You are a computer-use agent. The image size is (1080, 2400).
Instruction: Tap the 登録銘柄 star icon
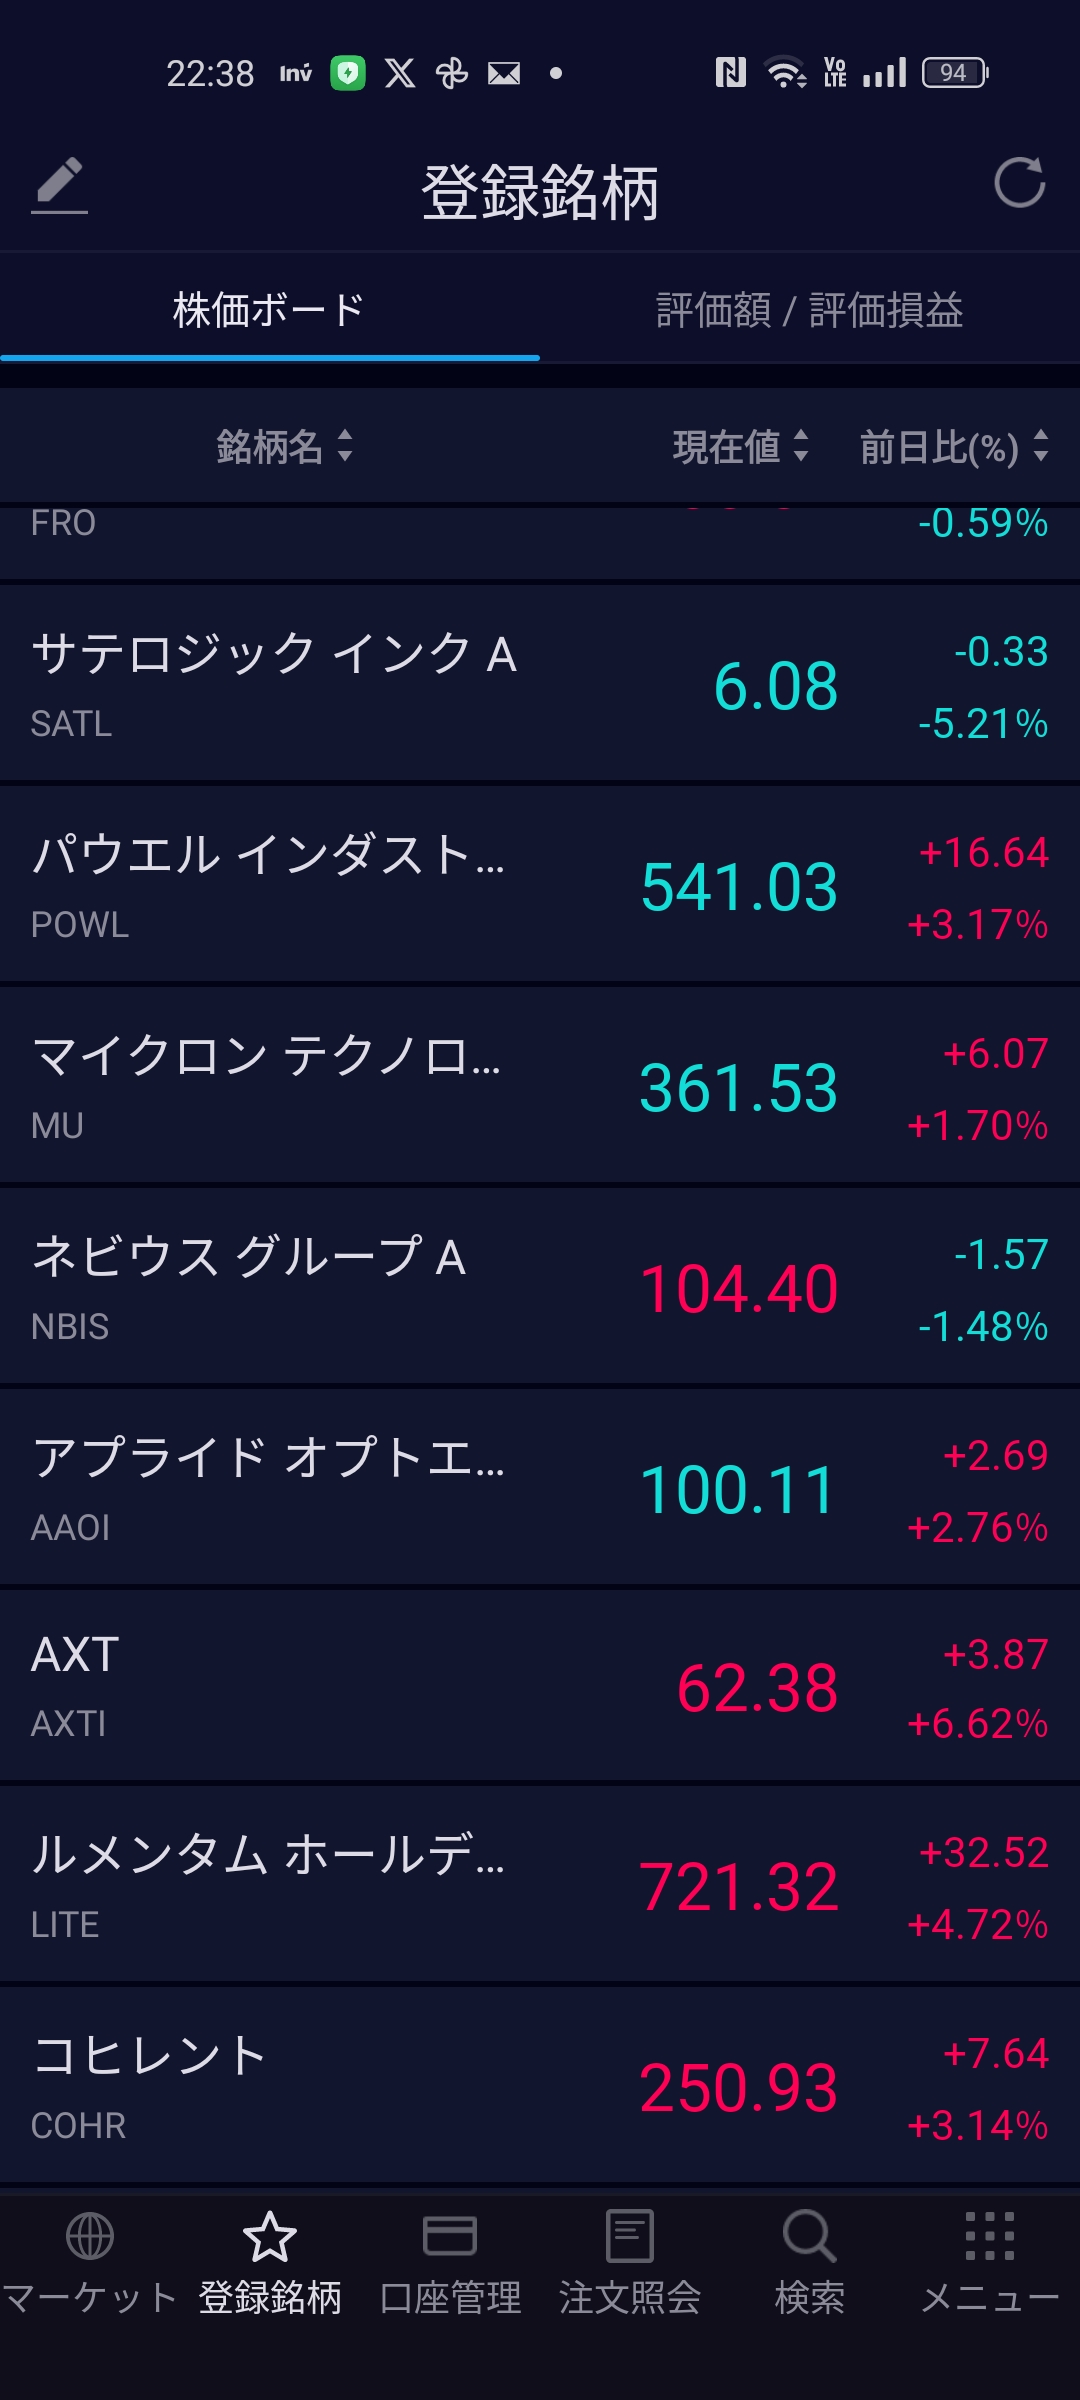pyautogui.click(x=270, y=2236)
